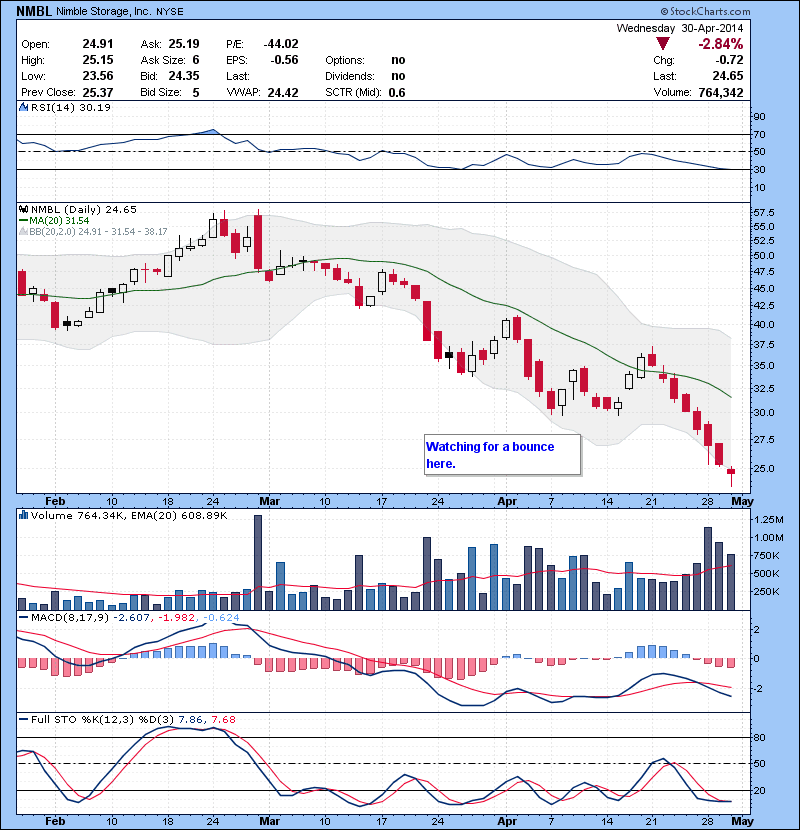This screenshot has width=800, height=830.
Task: Click the Apr label under the stochastic panel
Action: pyautogui.click(x=507, y=821)
